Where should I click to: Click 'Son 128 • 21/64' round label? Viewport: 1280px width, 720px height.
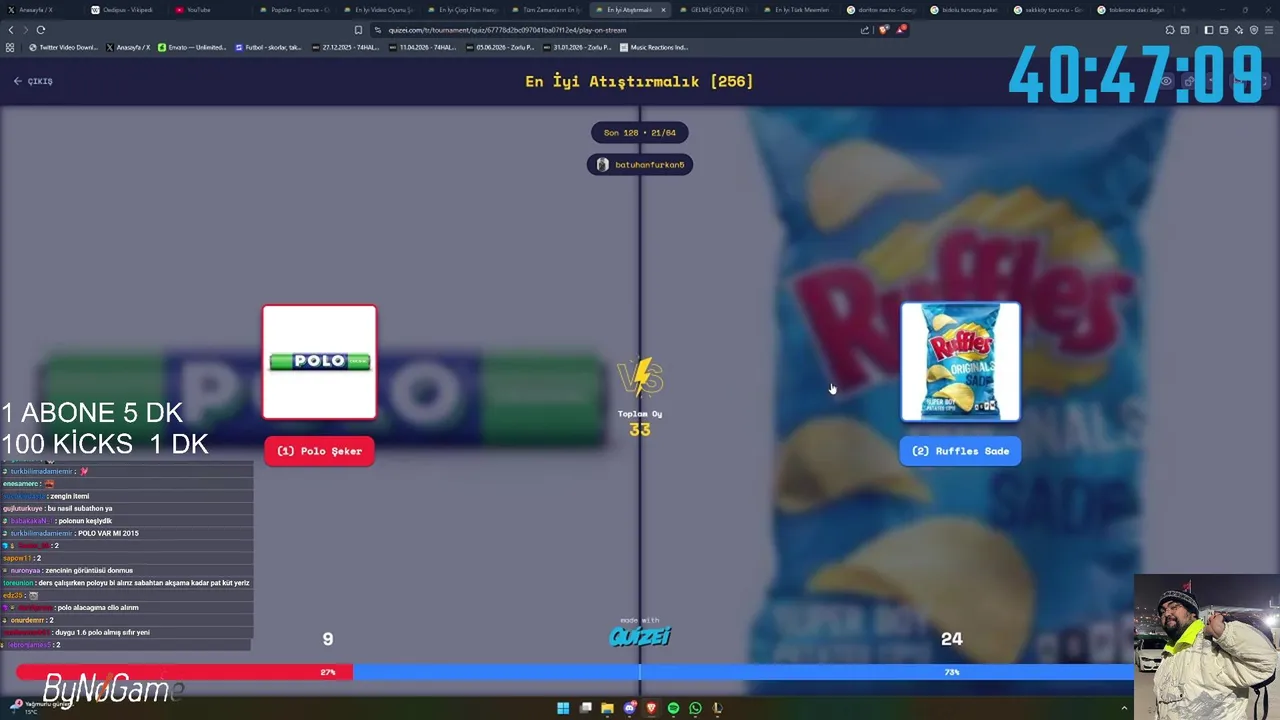pos(640,132)
